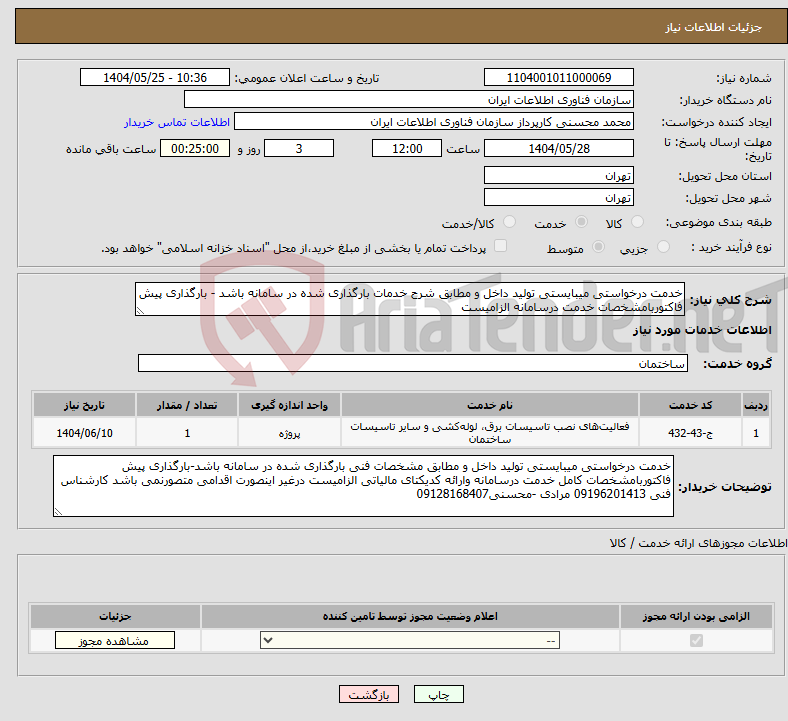The image size is (788, 721).
Task: Click general need description textarea
Action: click(410, 299)
